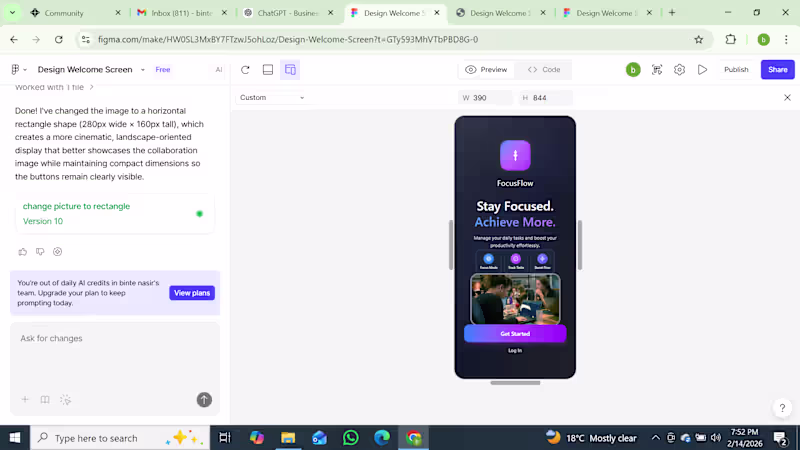Expand the Worked with 1 file chevron
This screenshot has height=450, width=800.
(92, 87)
